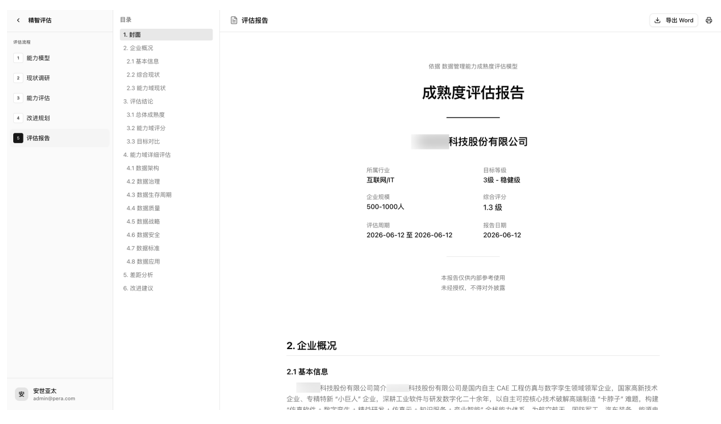The height and width of the screenshot is (424, 721).
Task: Click the email admin@pera.com
Action: click(54, 398)
